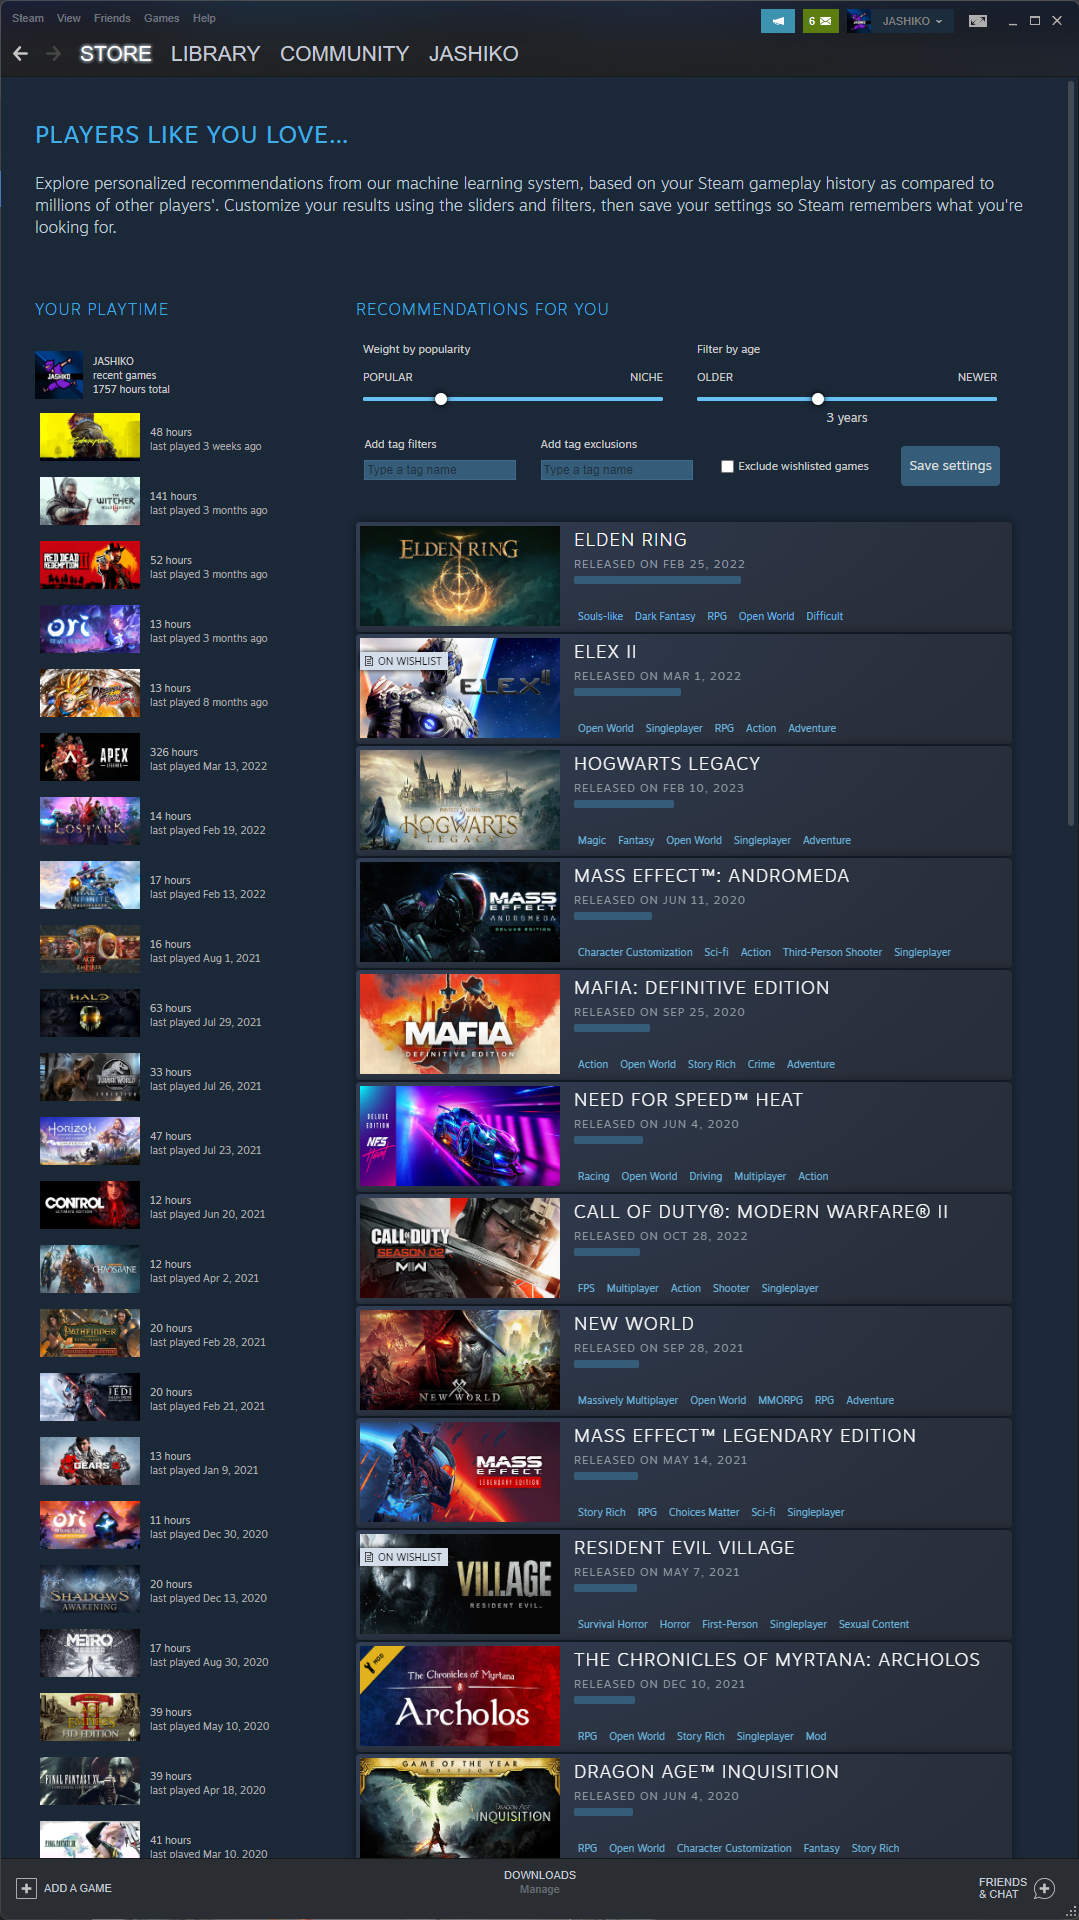1079x1920 pixels.
Task: Open the NEED FOR SPEED HEAT title
Action: 688,1100
